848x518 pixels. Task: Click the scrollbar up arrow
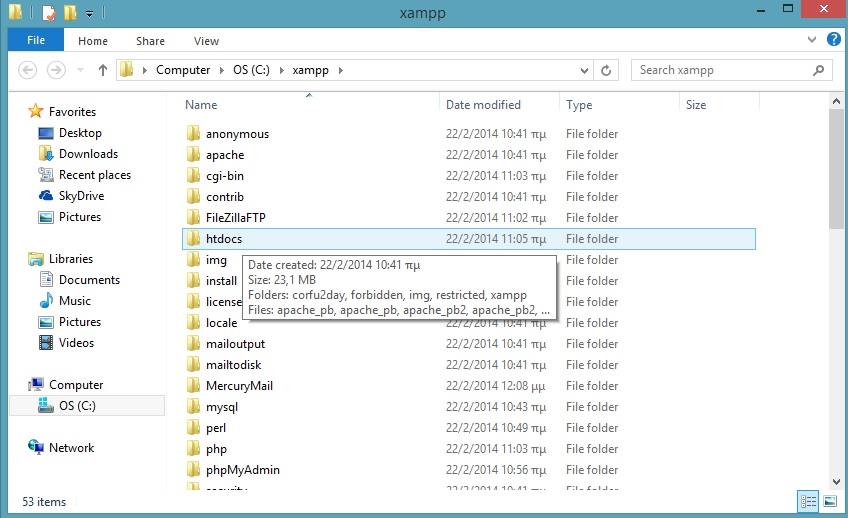836,101
